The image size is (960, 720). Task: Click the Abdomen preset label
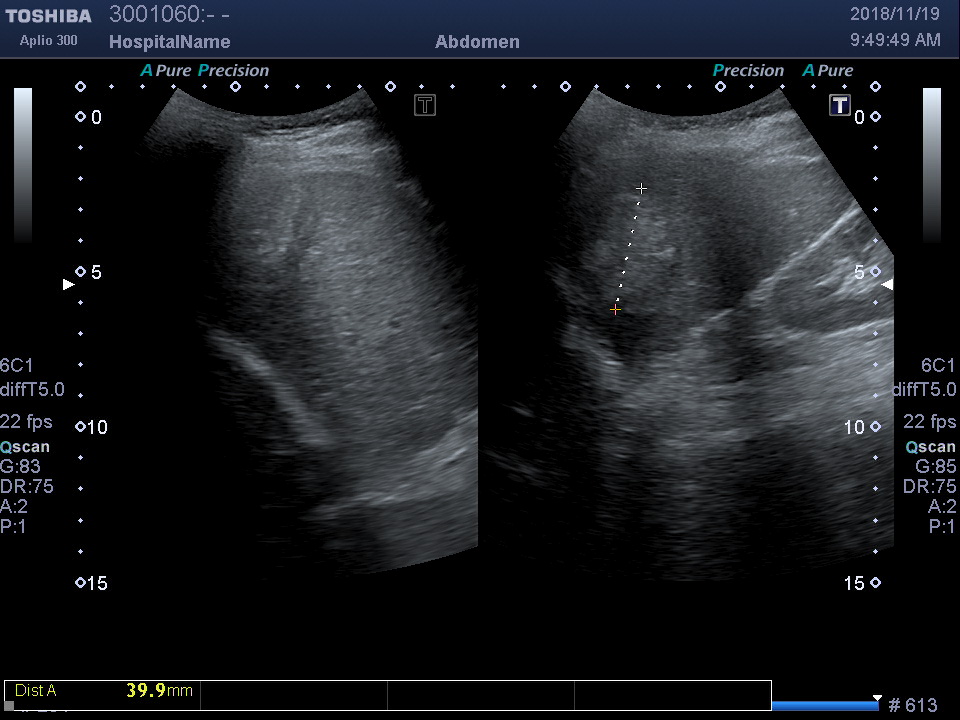478,42
